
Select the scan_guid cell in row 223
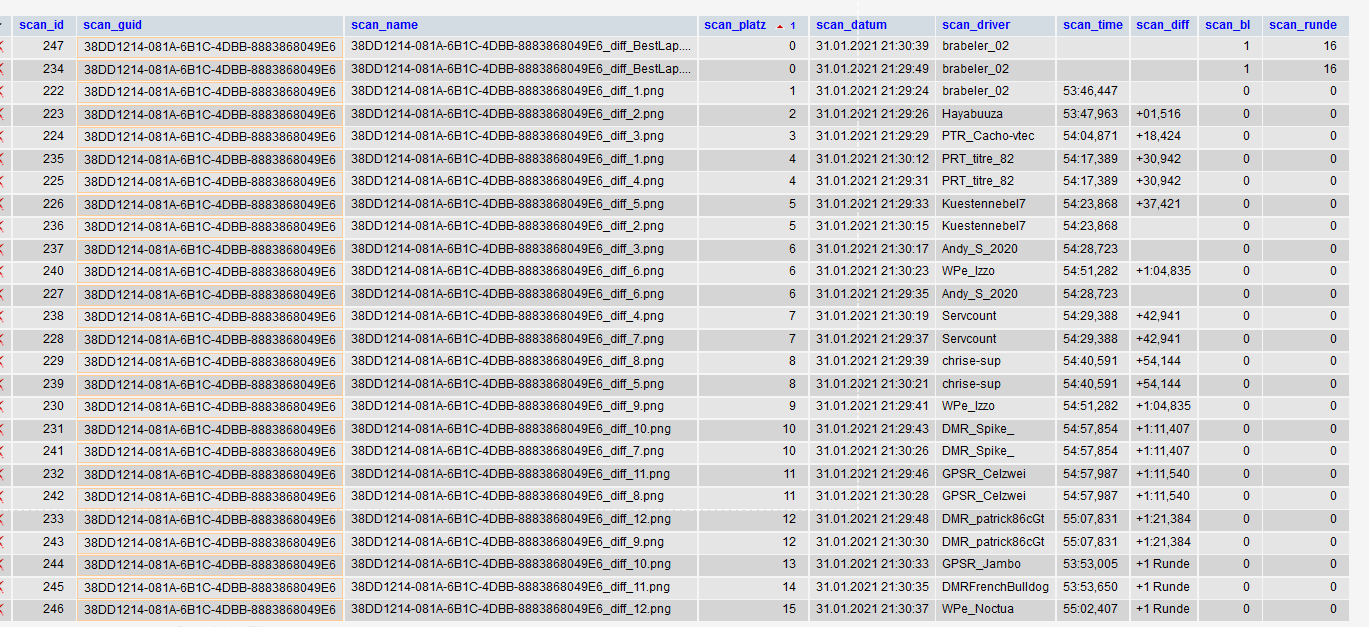coord(209,114)
